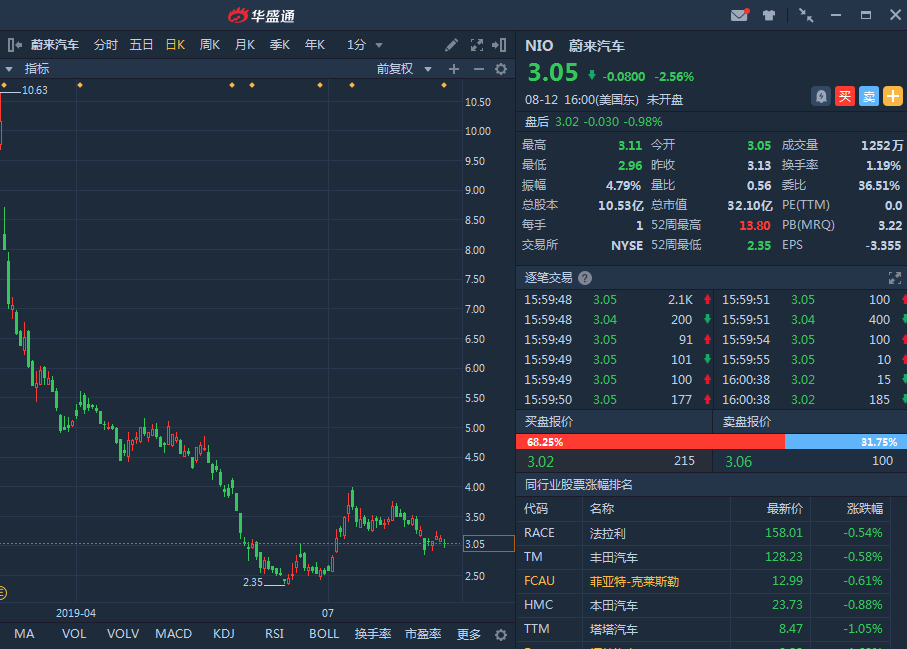Select the 日K chart tab

pyautogui.click(x=175, y=45)
